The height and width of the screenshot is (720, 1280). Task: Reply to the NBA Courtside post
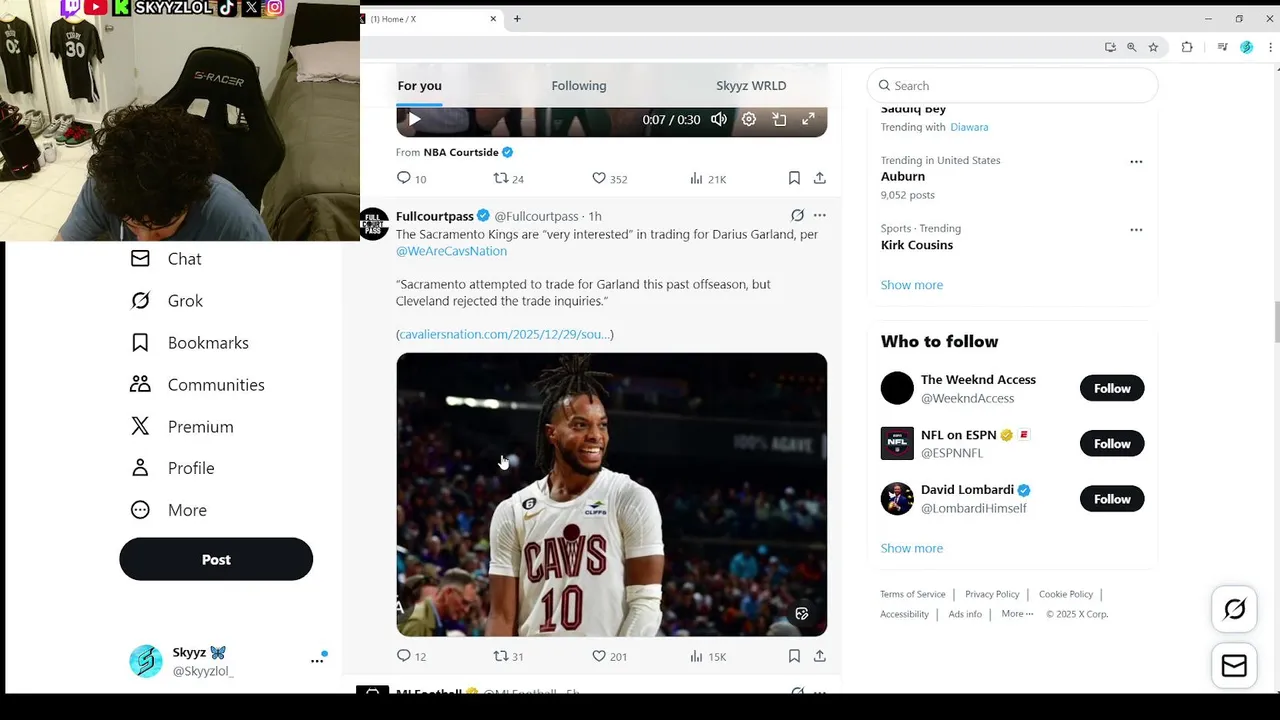tap(411, 178)
